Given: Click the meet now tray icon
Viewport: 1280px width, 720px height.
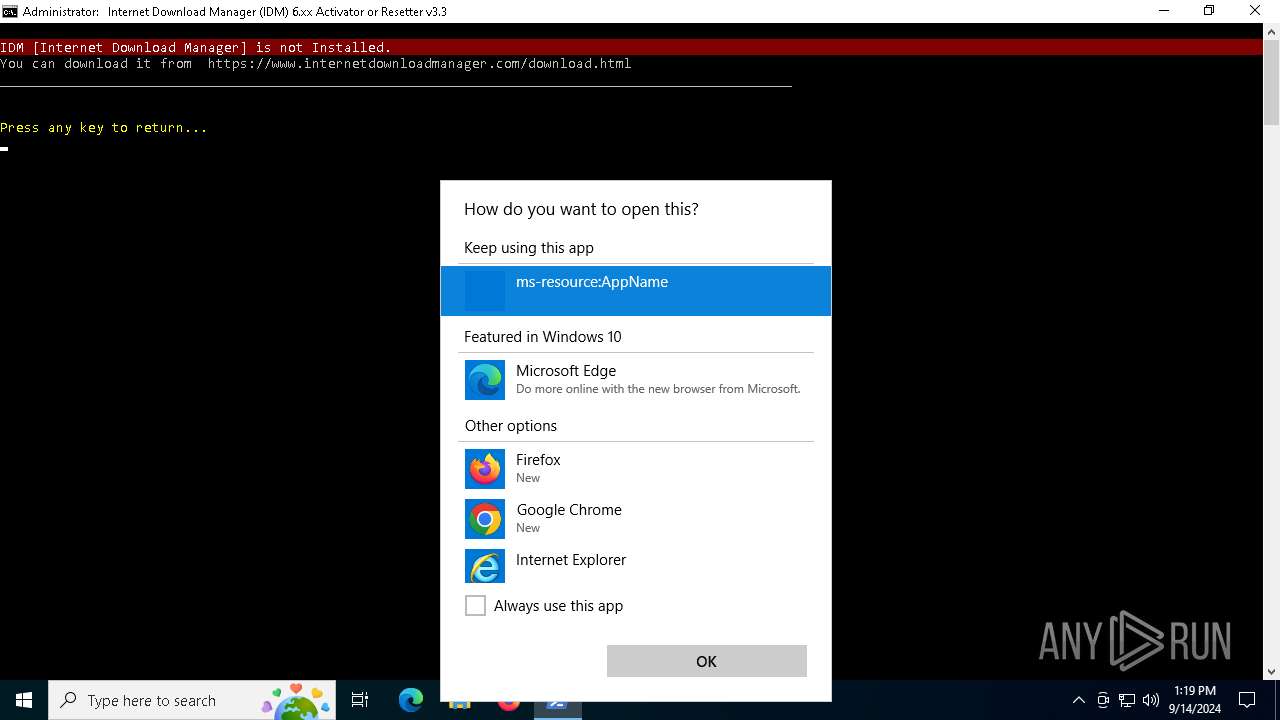Looking at the screenshot, I should click(1103, 700).
